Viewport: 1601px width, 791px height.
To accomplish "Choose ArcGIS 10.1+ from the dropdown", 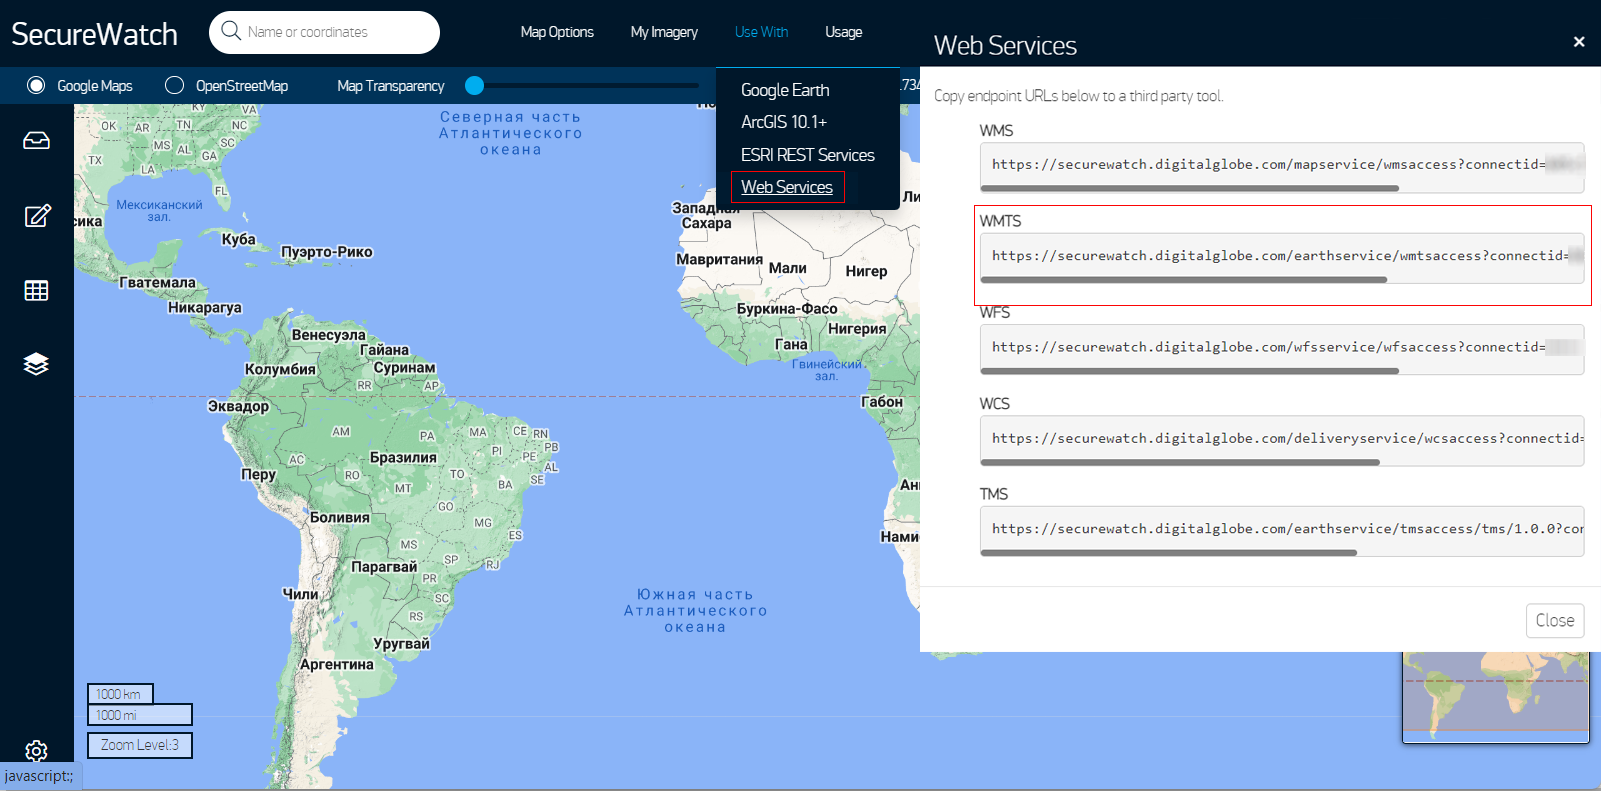I will coord(784,122).
